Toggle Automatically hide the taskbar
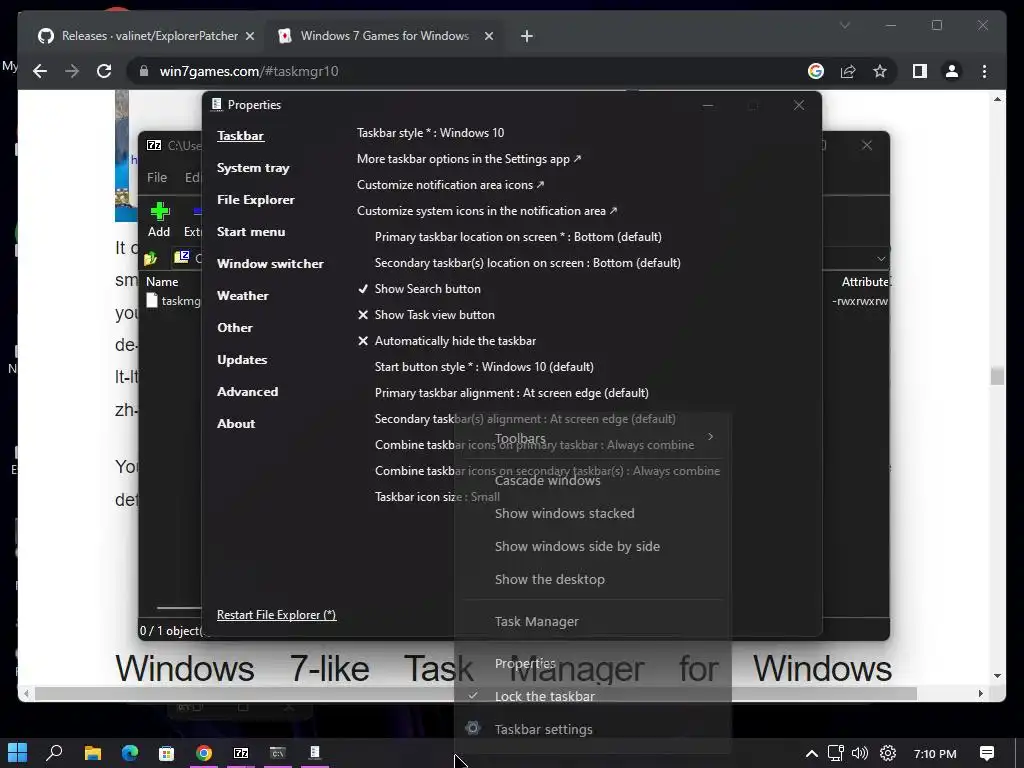This screenshot has height=768, width=1024. (x=447, y=341)
